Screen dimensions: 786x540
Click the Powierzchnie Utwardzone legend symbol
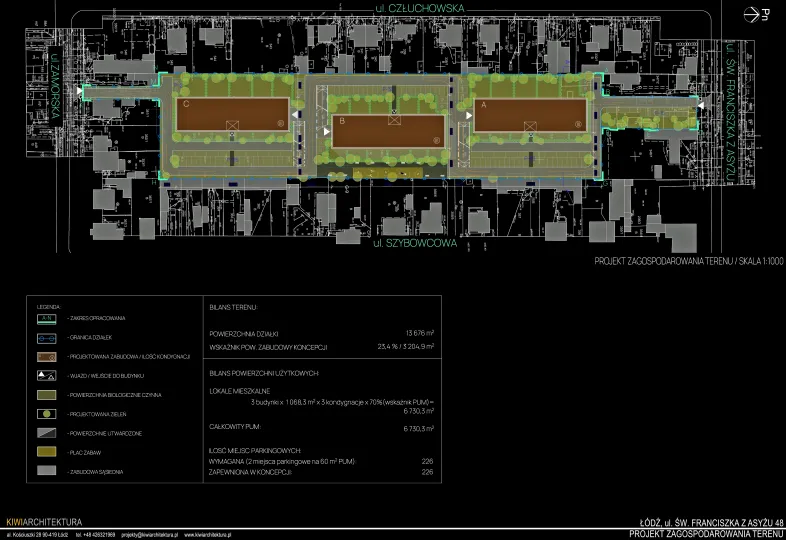click(46, 432)
